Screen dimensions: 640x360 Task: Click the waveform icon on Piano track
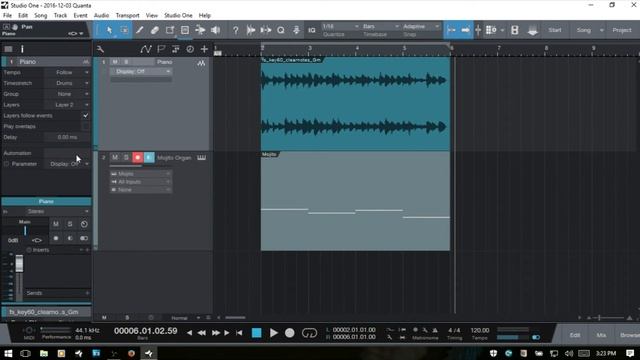click(201, 63)
